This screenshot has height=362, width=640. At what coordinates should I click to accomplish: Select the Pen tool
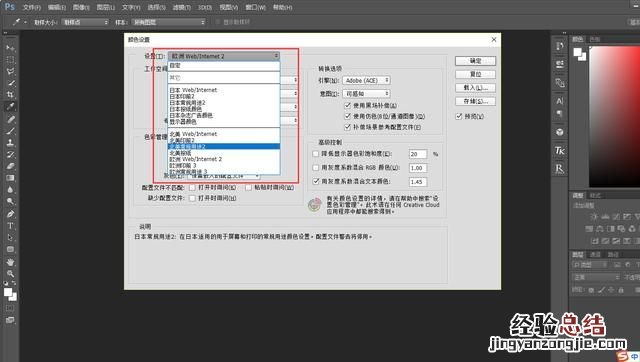[x=10, y=214]
